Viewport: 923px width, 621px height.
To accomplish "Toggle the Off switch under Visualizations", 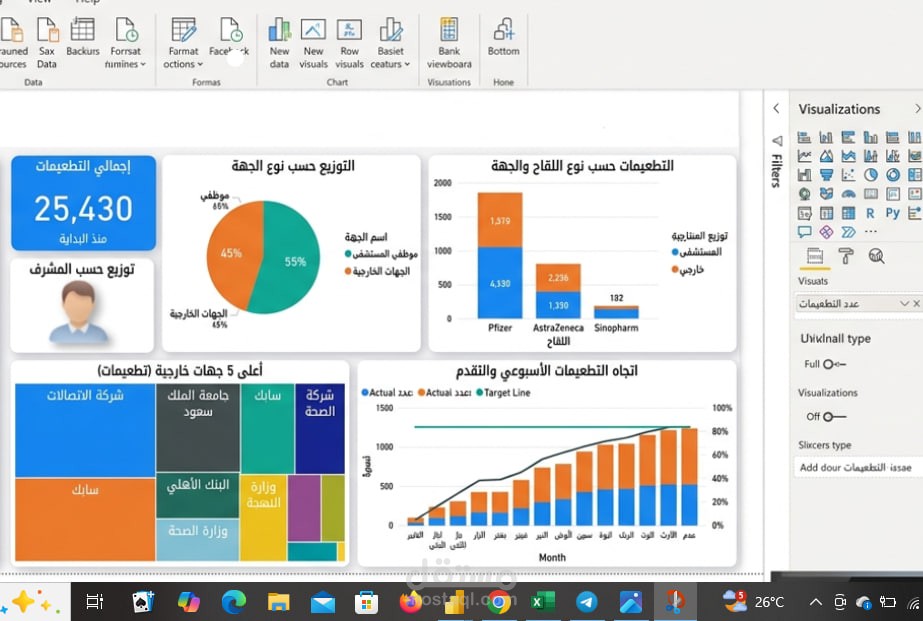I will pyautogui.click(x=834, y=416).
